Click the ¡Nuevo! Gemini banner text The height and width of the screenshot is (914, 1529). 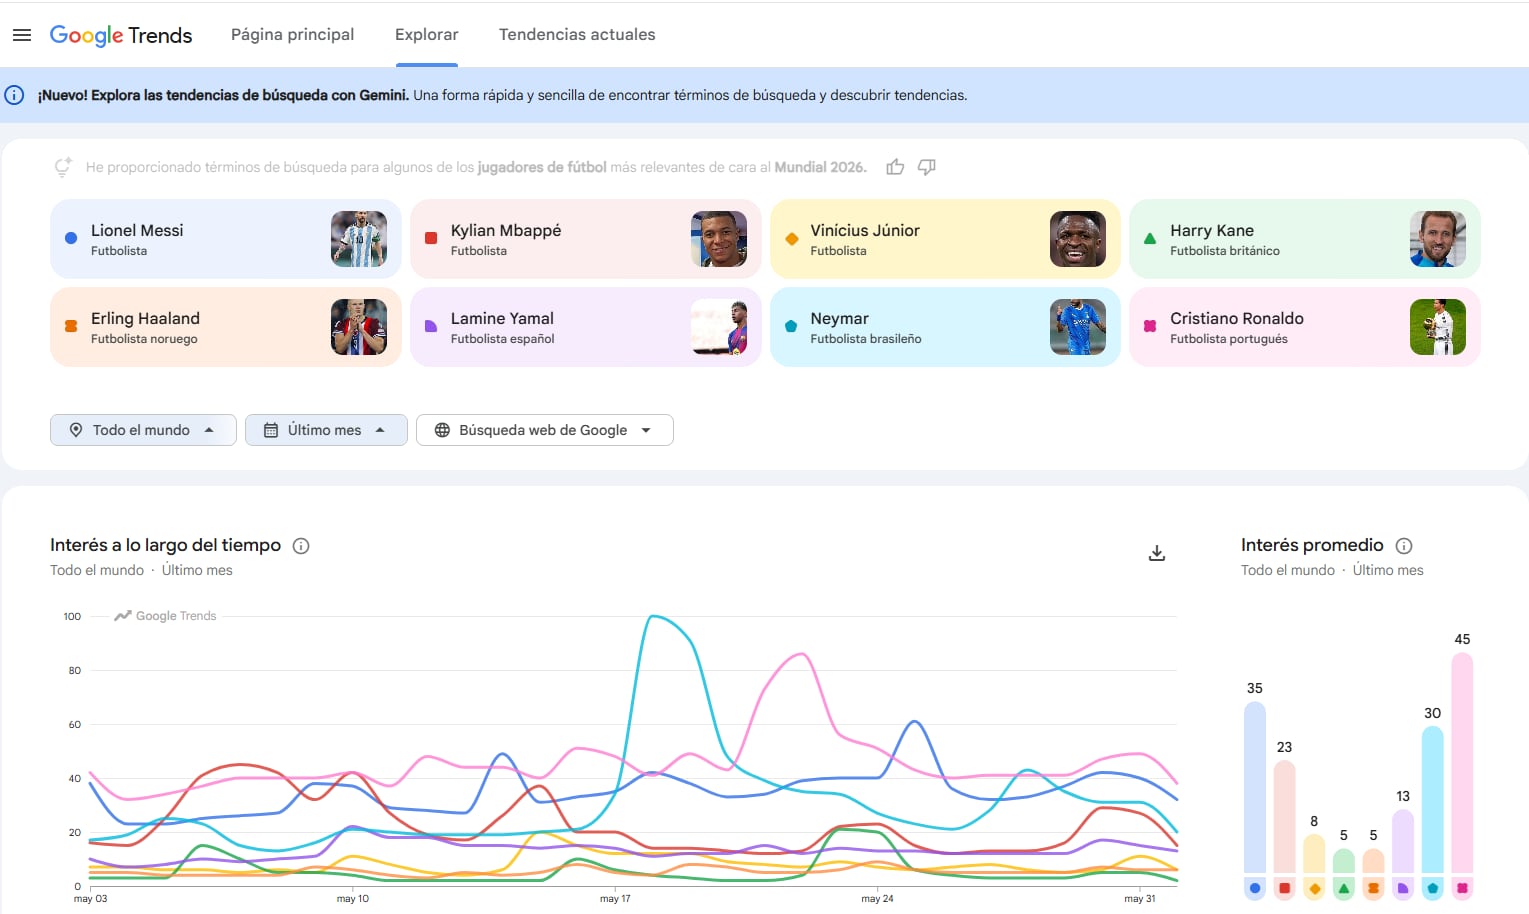[502, 95]
